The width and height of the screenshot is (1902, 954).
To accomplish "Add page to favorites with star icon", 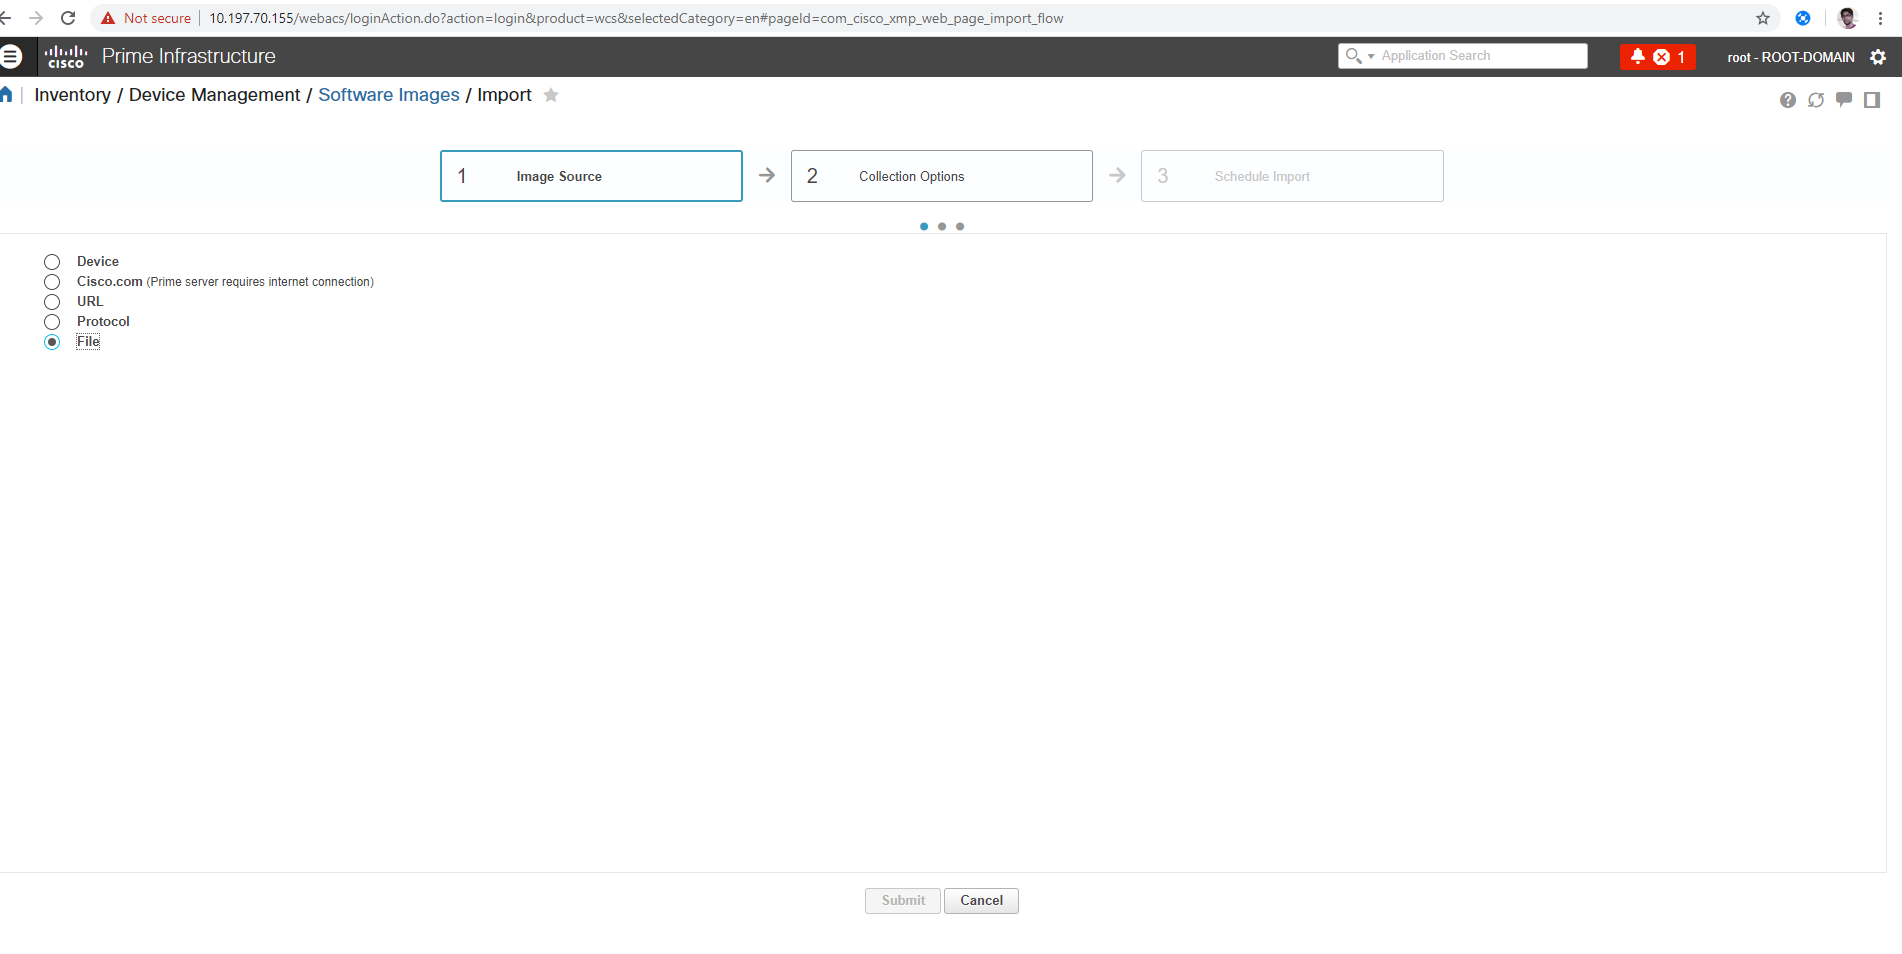I will click(x=551, y=95).
